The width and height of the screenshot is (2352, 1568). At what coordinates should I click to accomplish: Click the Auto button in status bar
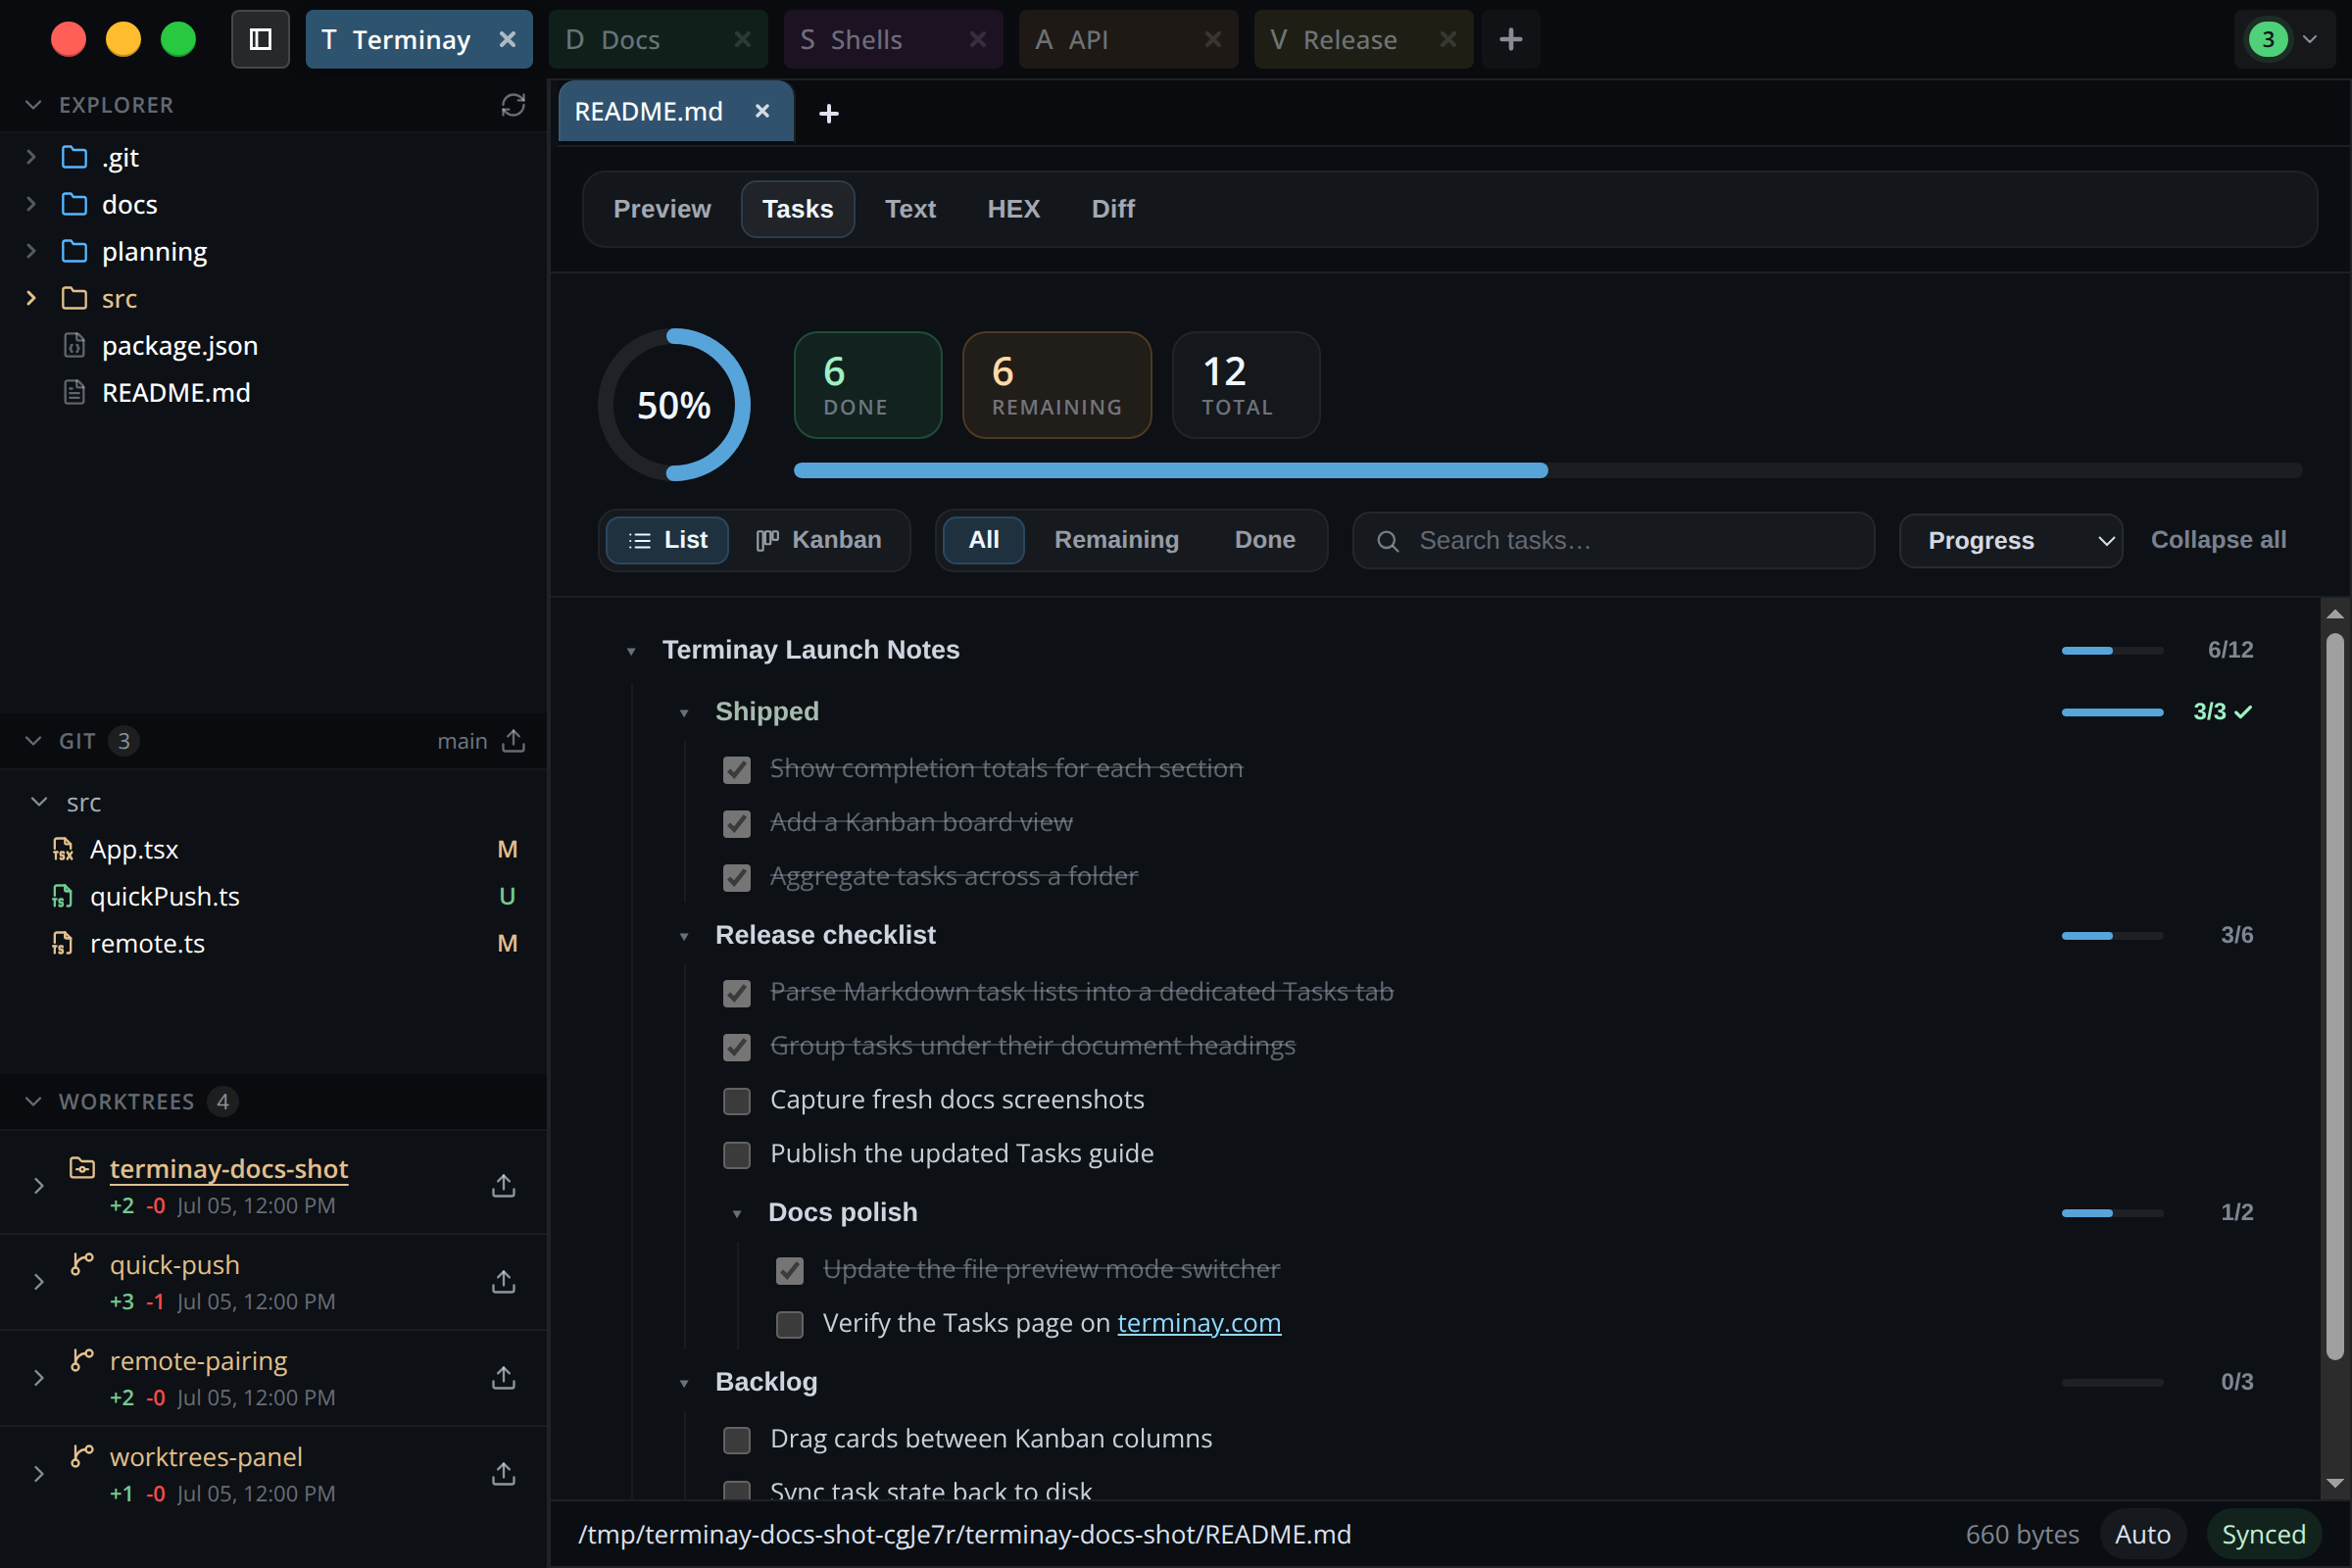tap(2142, 1534)
